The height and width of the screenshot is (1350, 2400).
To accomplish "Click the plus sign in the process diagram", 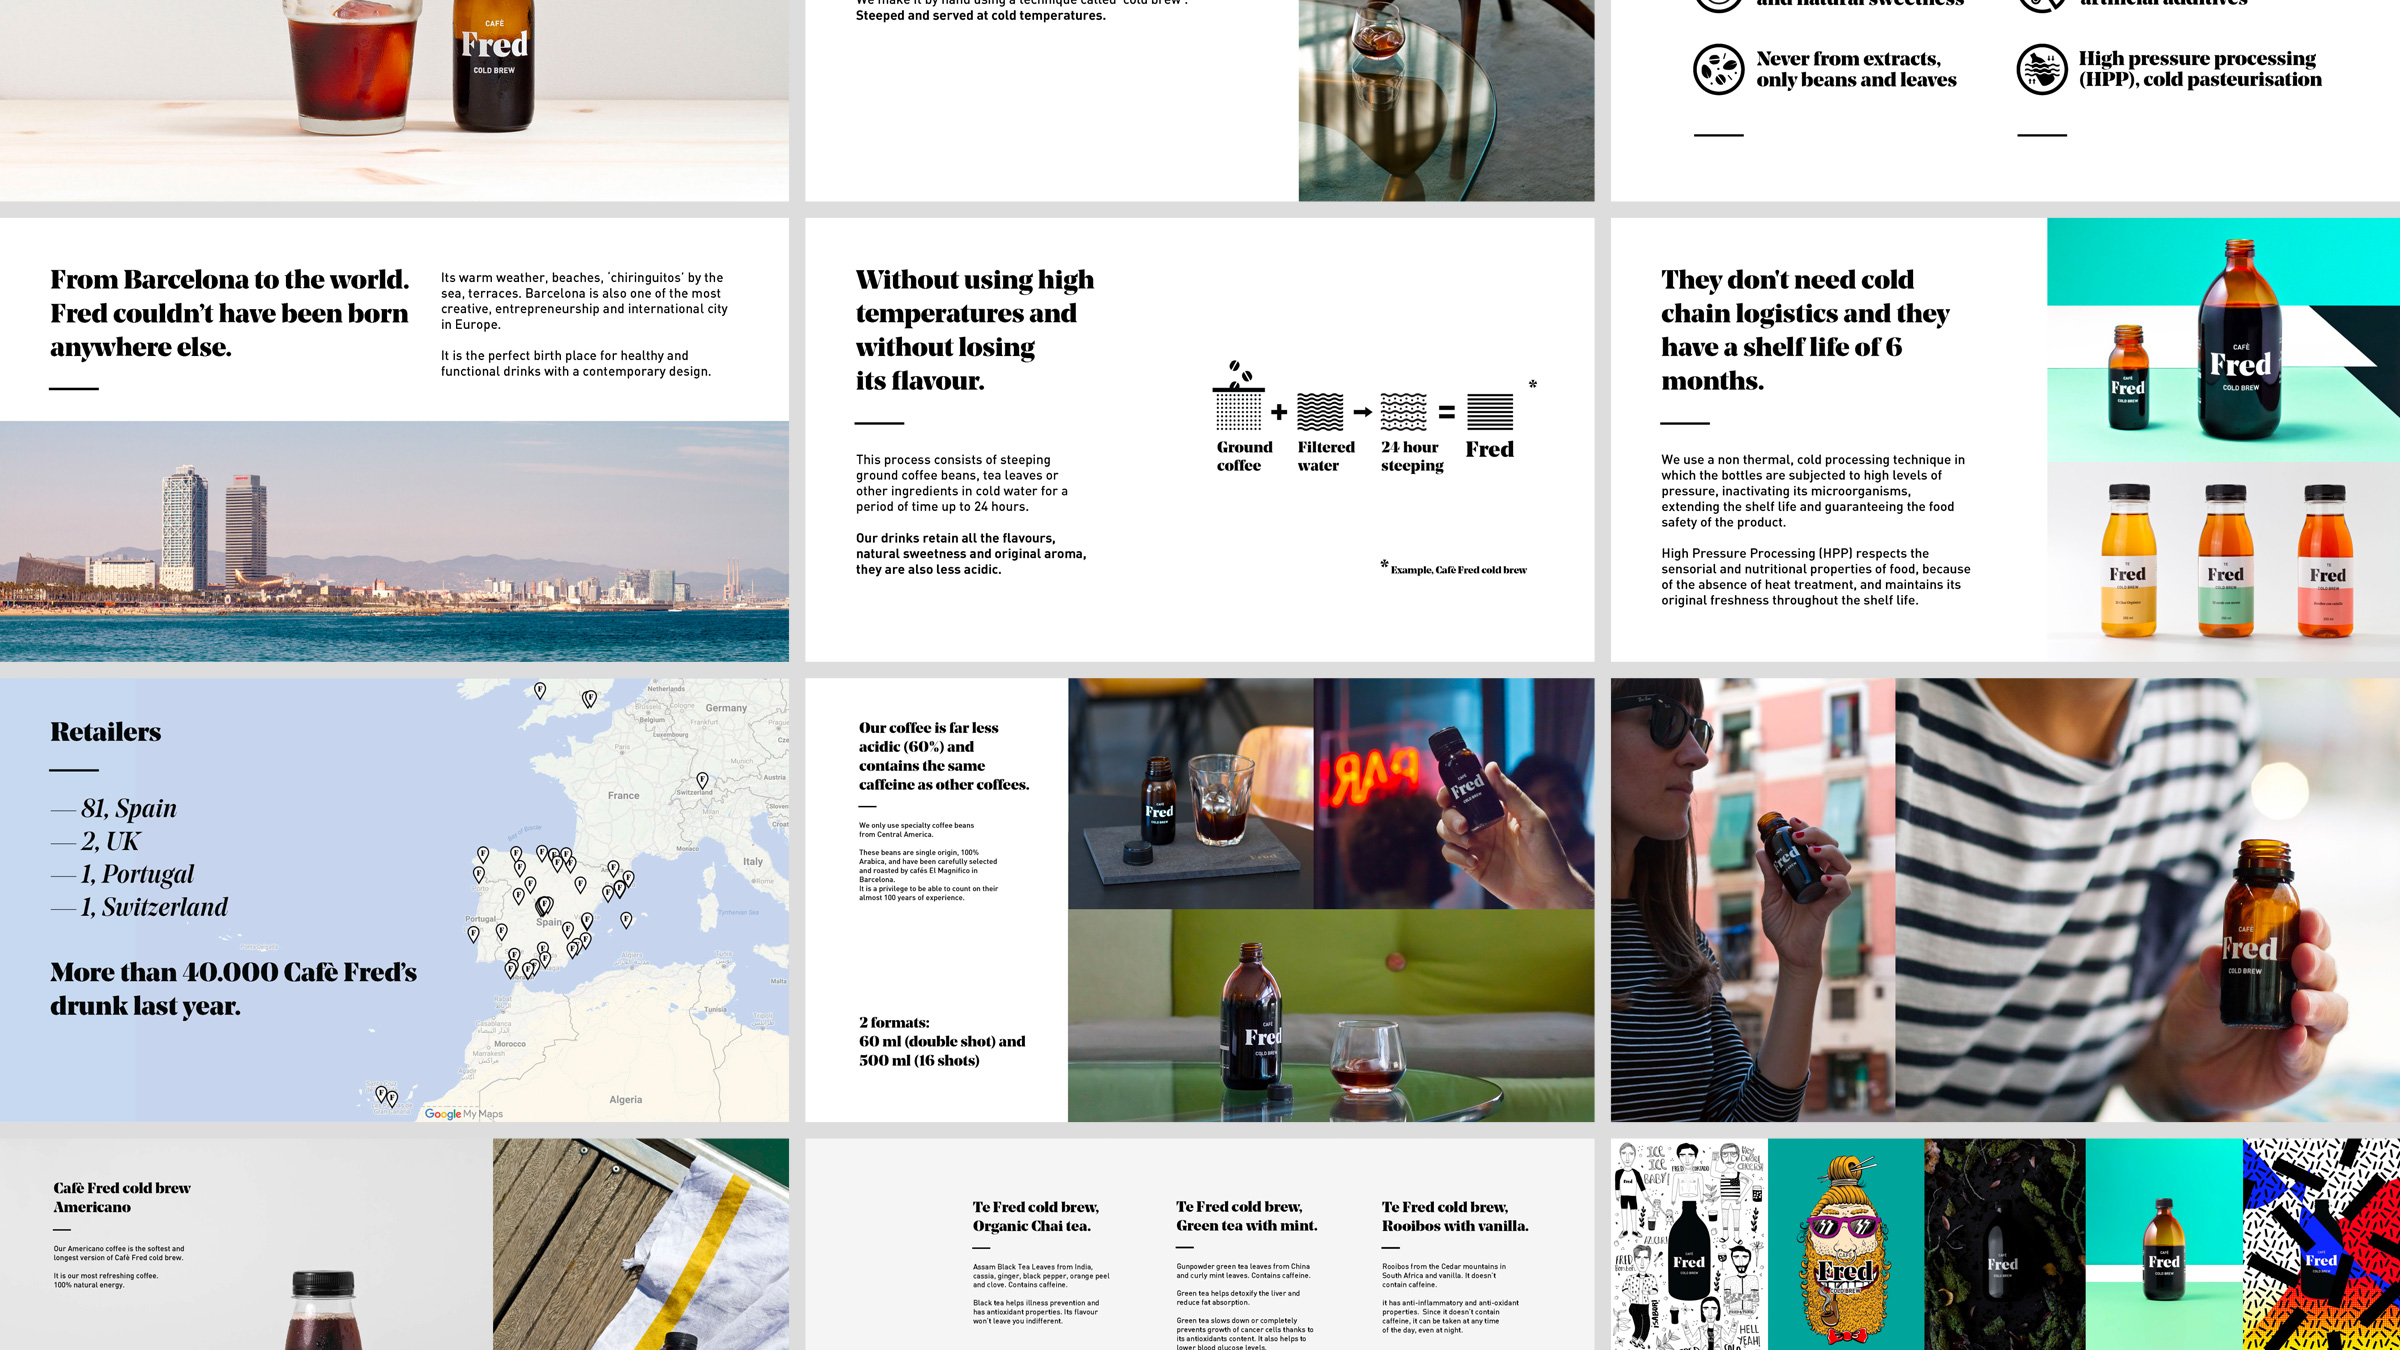I will point(1279,412).
